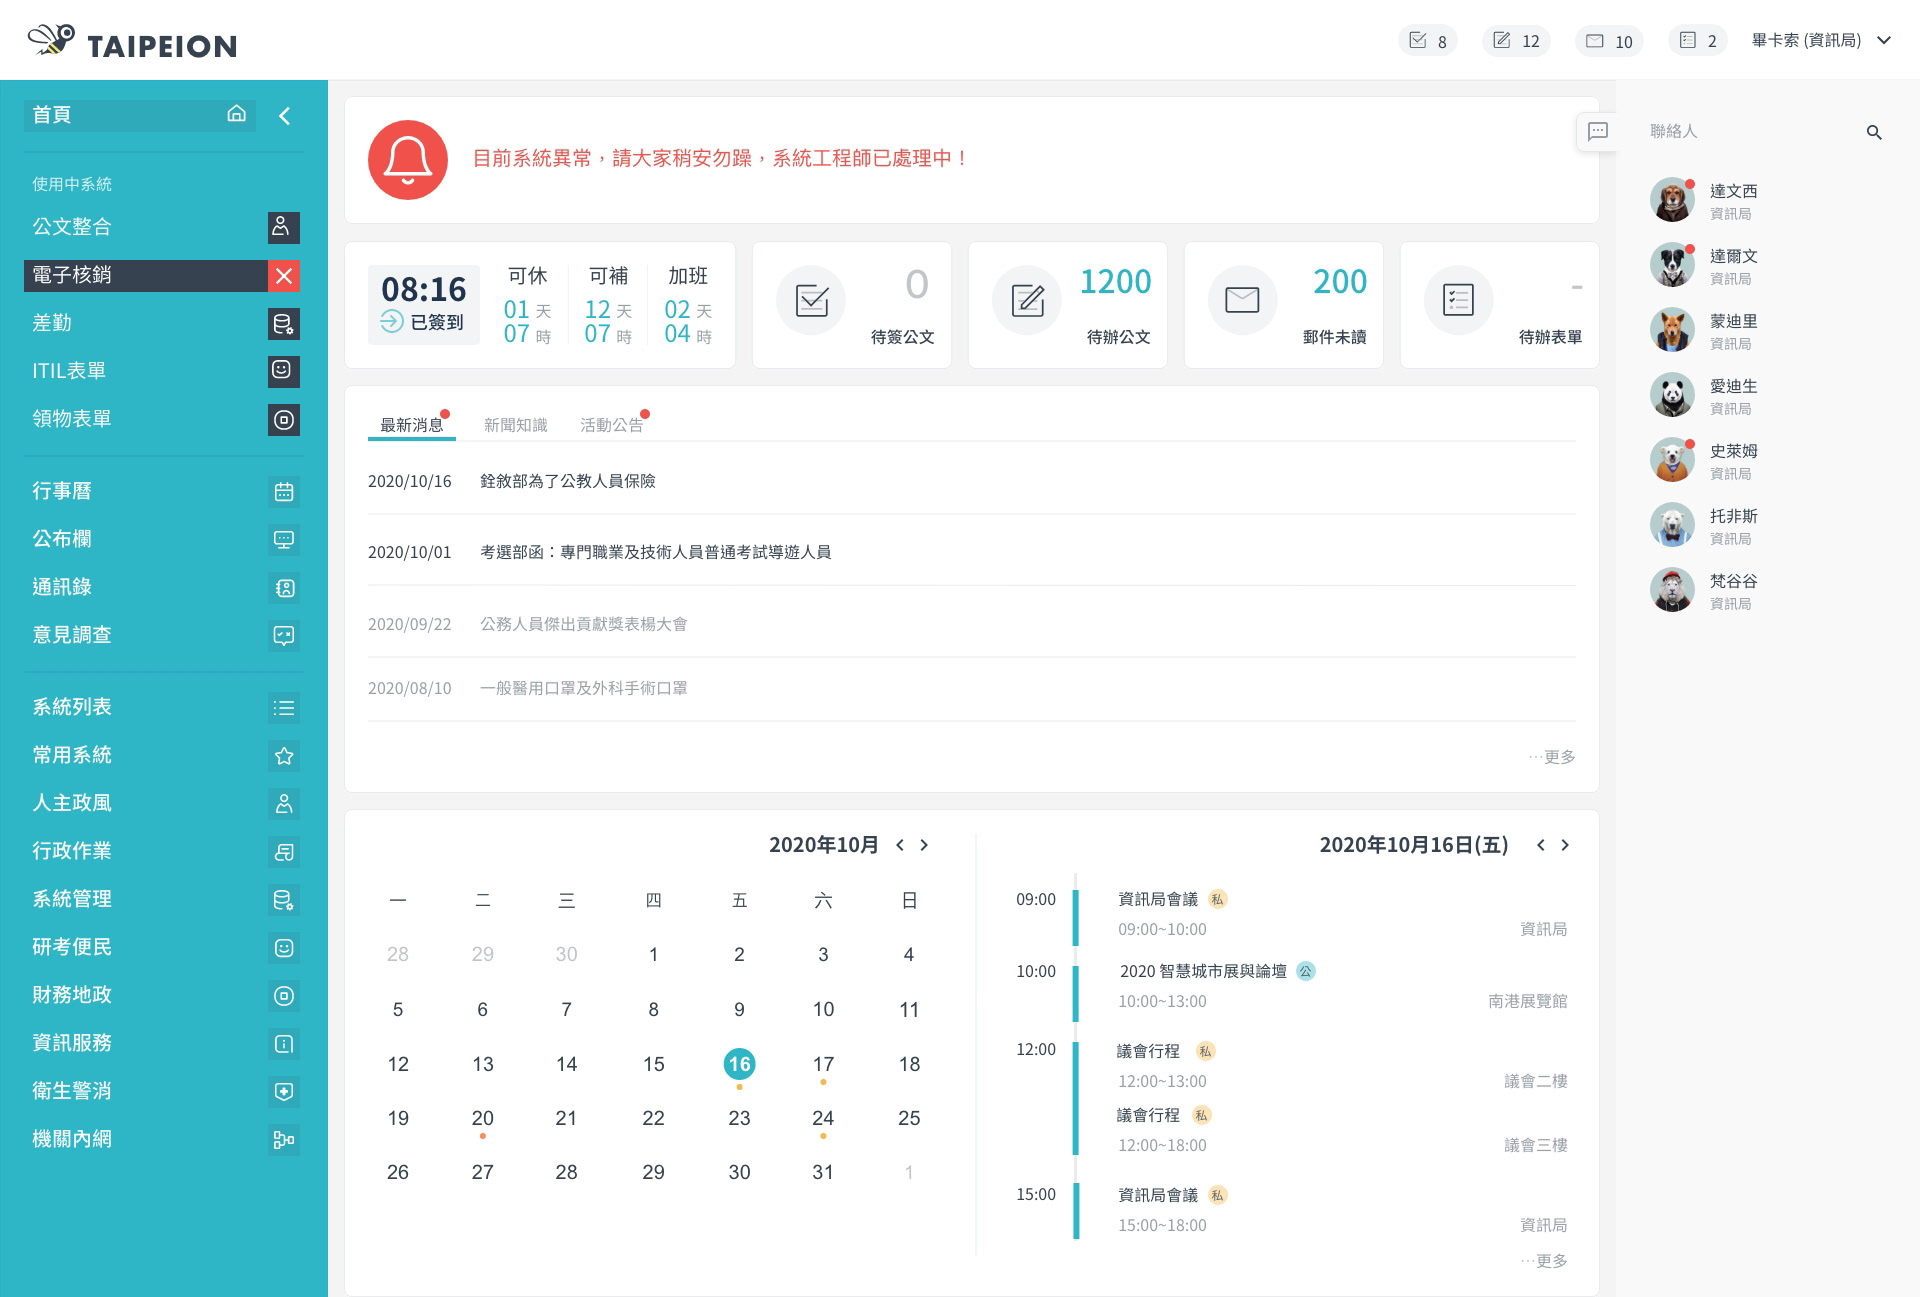Screen dimensions: 1920x1297
Task: Switch to 活動公告 tab
Action: point(611,425)
